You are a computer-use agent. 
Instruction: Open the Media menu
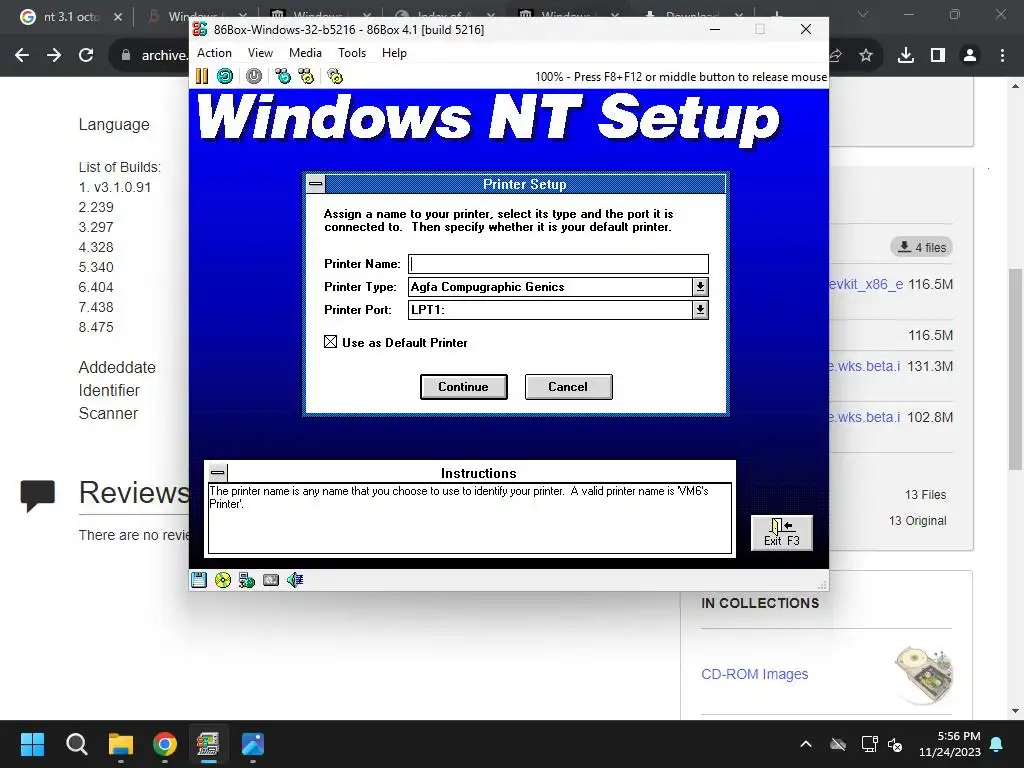pyautogui.click(x=305, y=53)
